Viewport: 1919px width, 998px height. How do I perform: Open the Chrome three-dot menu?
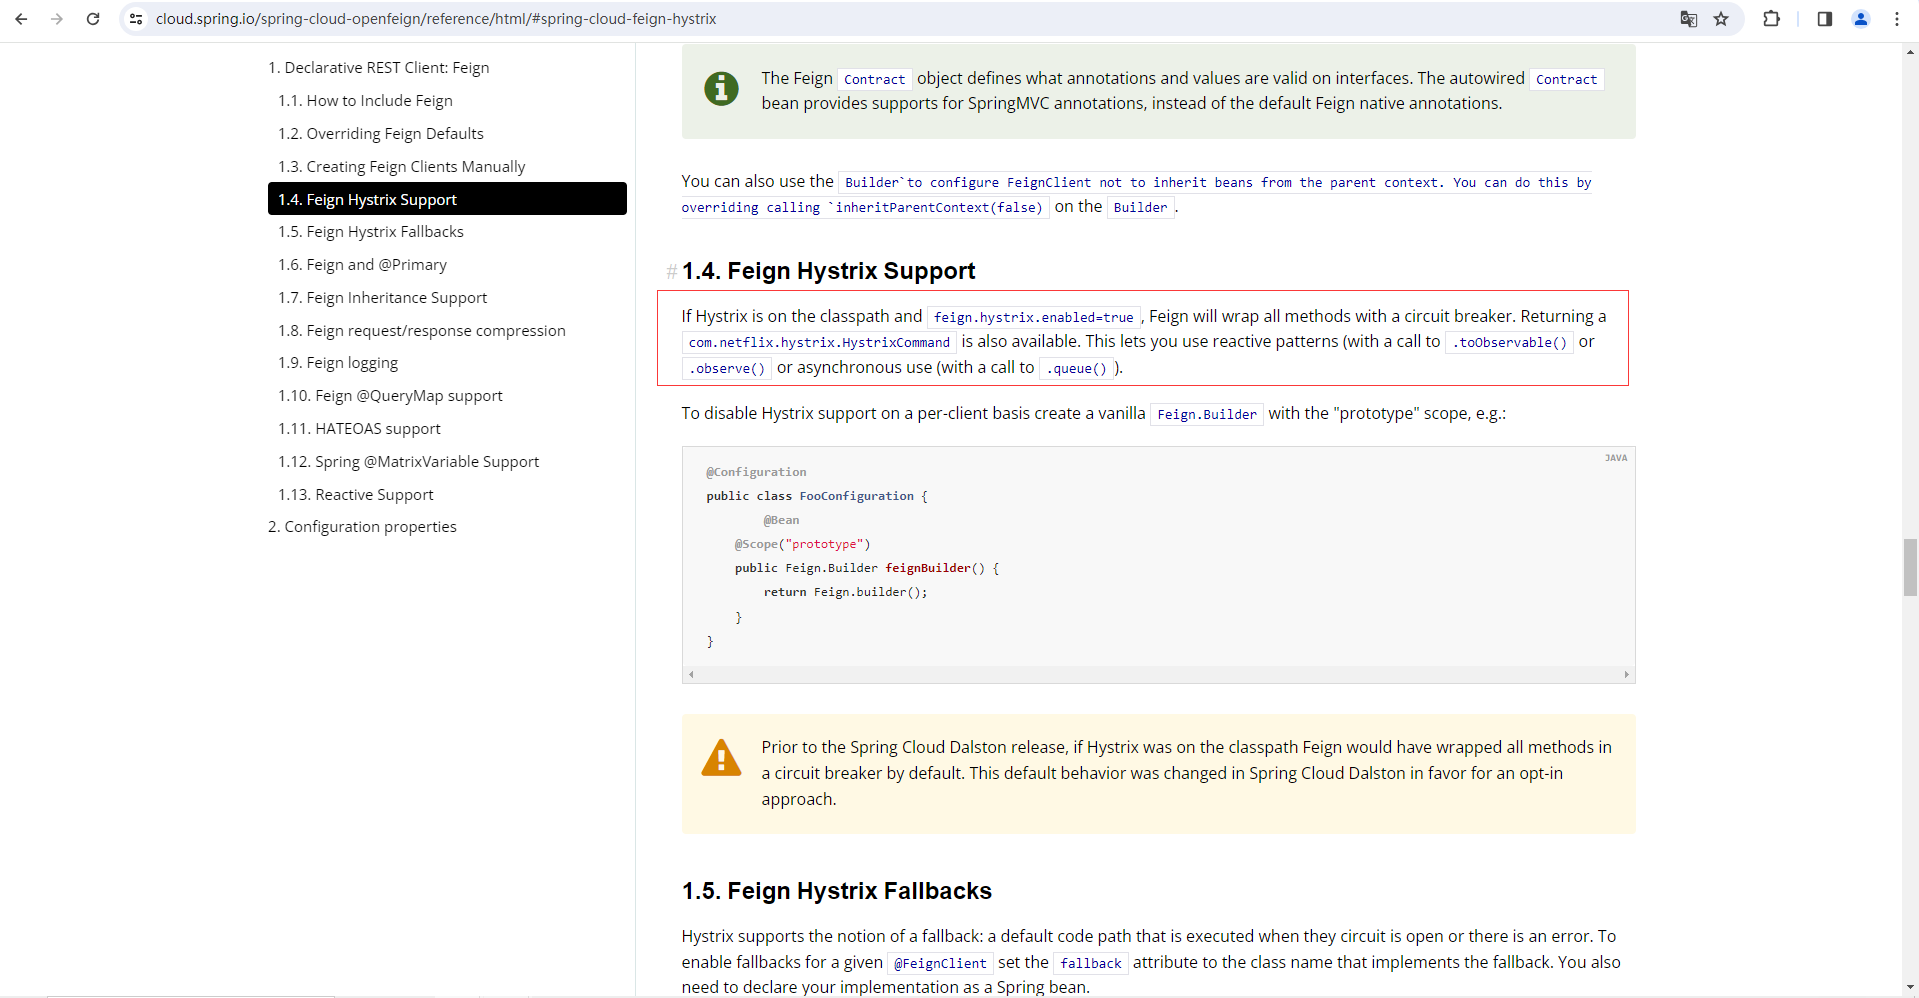pyautogui.click(x=1897, y=19)
